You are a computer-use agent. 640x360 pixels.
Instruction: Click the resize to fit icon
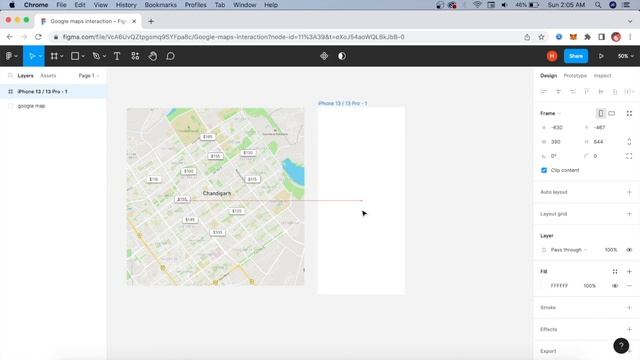tap(629, 113)
